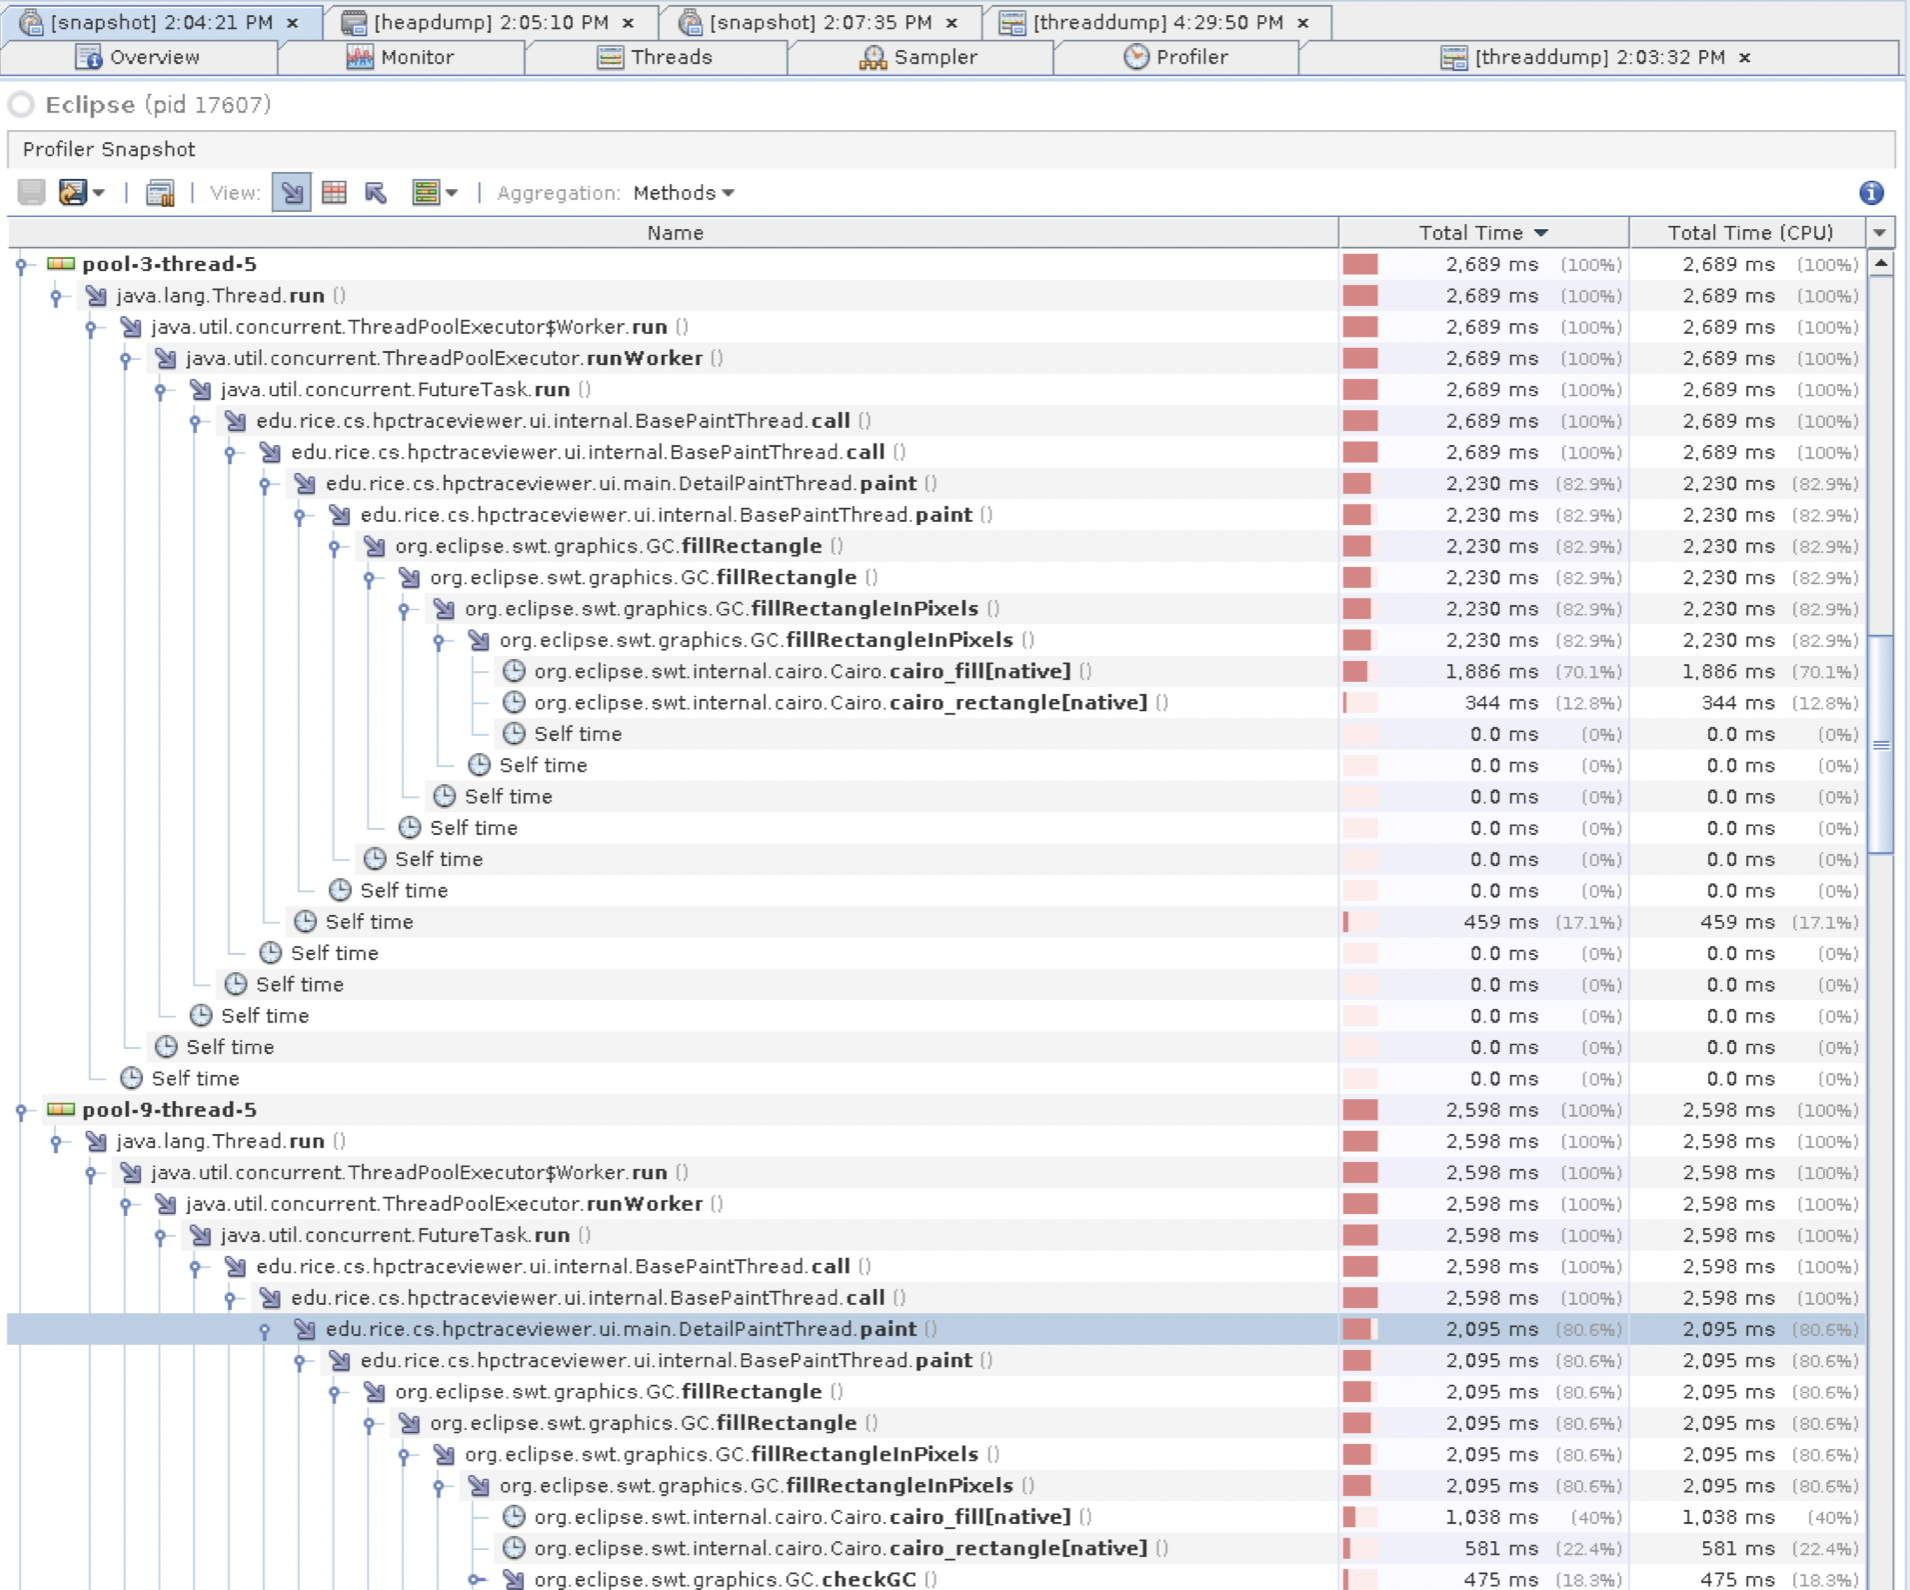This screenshot has width=1910, height=1590.
Task: Toggle the reverse calls view
Action: (x=376, y=192)
